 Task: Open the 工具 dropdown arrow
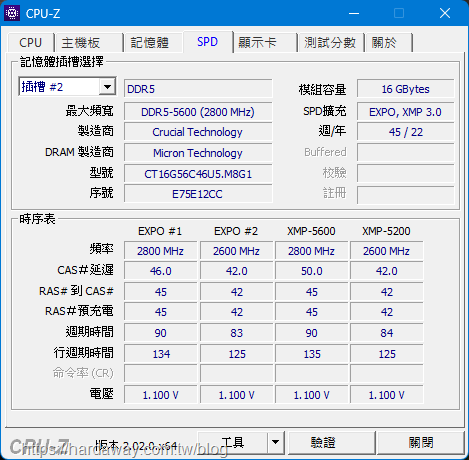coord(276,443)
